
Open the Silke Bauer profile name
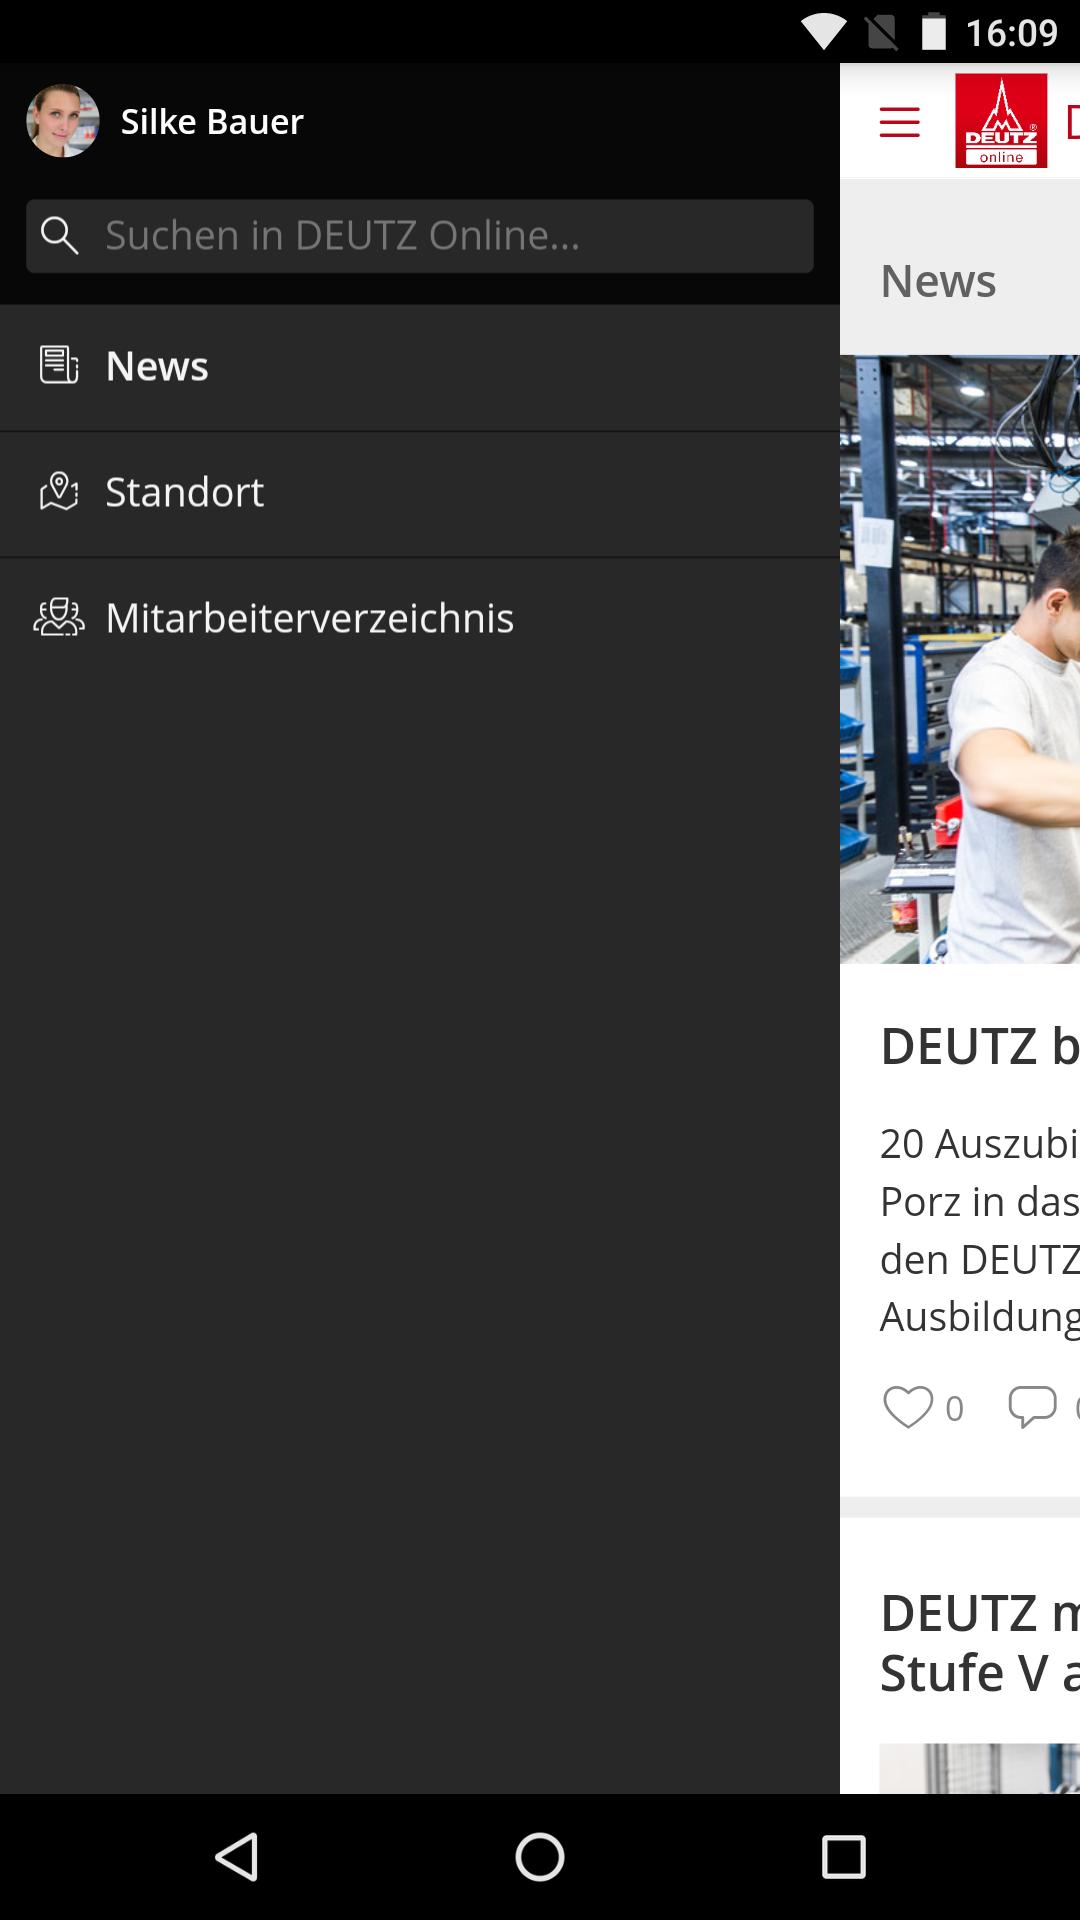coord(212,121)
